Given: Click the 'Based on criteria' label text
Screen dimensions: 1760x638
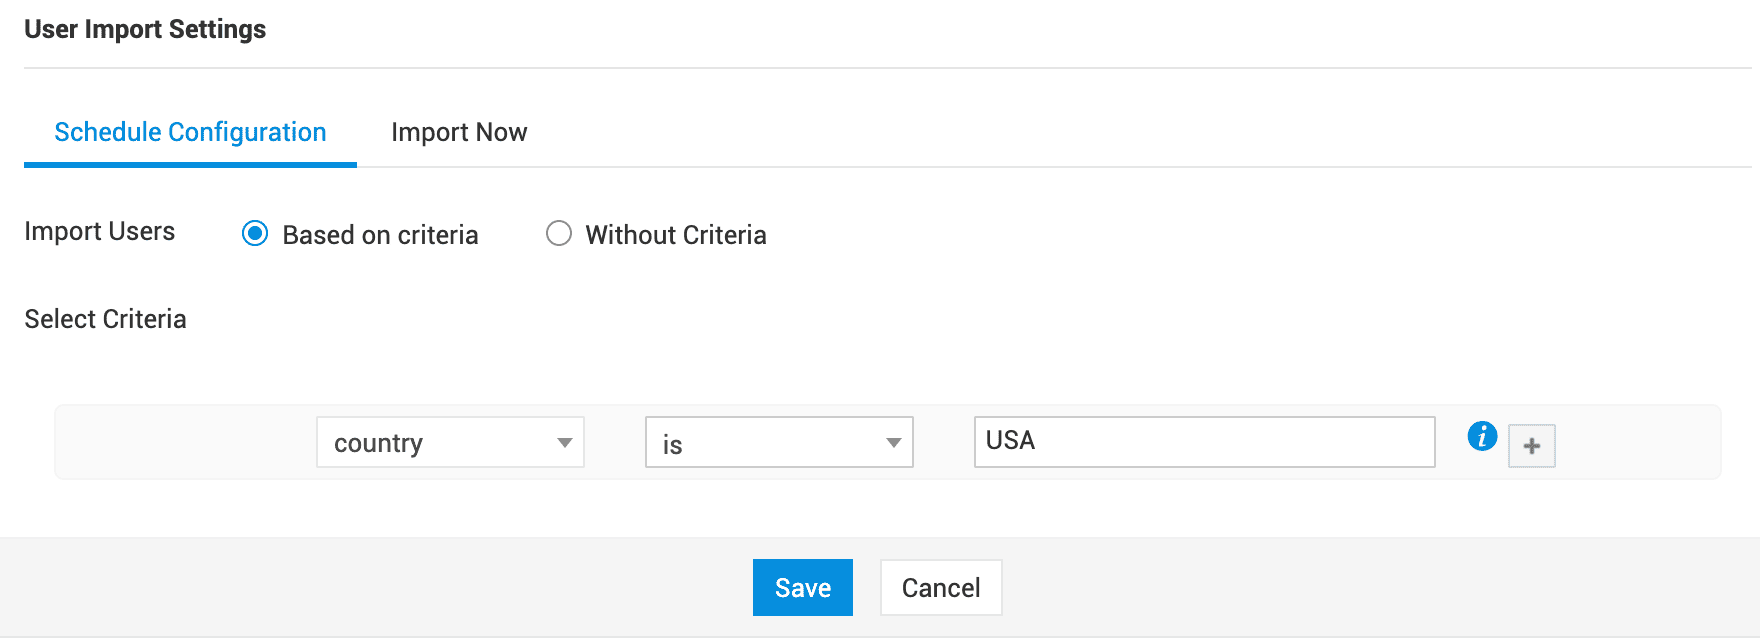Looking at the screenshot, I should 380,235.
